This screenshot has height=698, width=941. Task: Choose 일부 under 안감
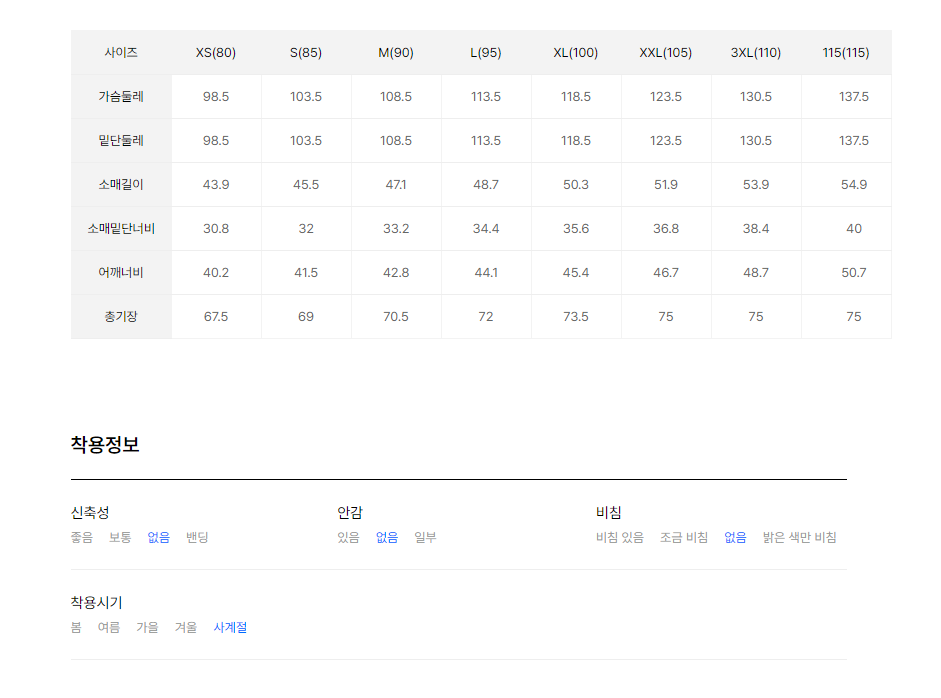[x=425, y=537]
